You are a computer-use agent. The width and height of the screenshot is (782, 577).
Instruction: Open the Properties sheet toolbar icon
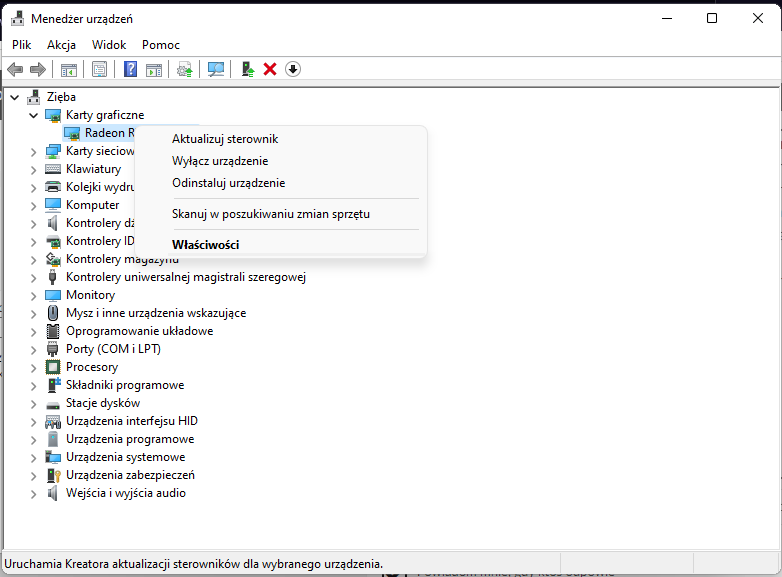click(99, 69)
